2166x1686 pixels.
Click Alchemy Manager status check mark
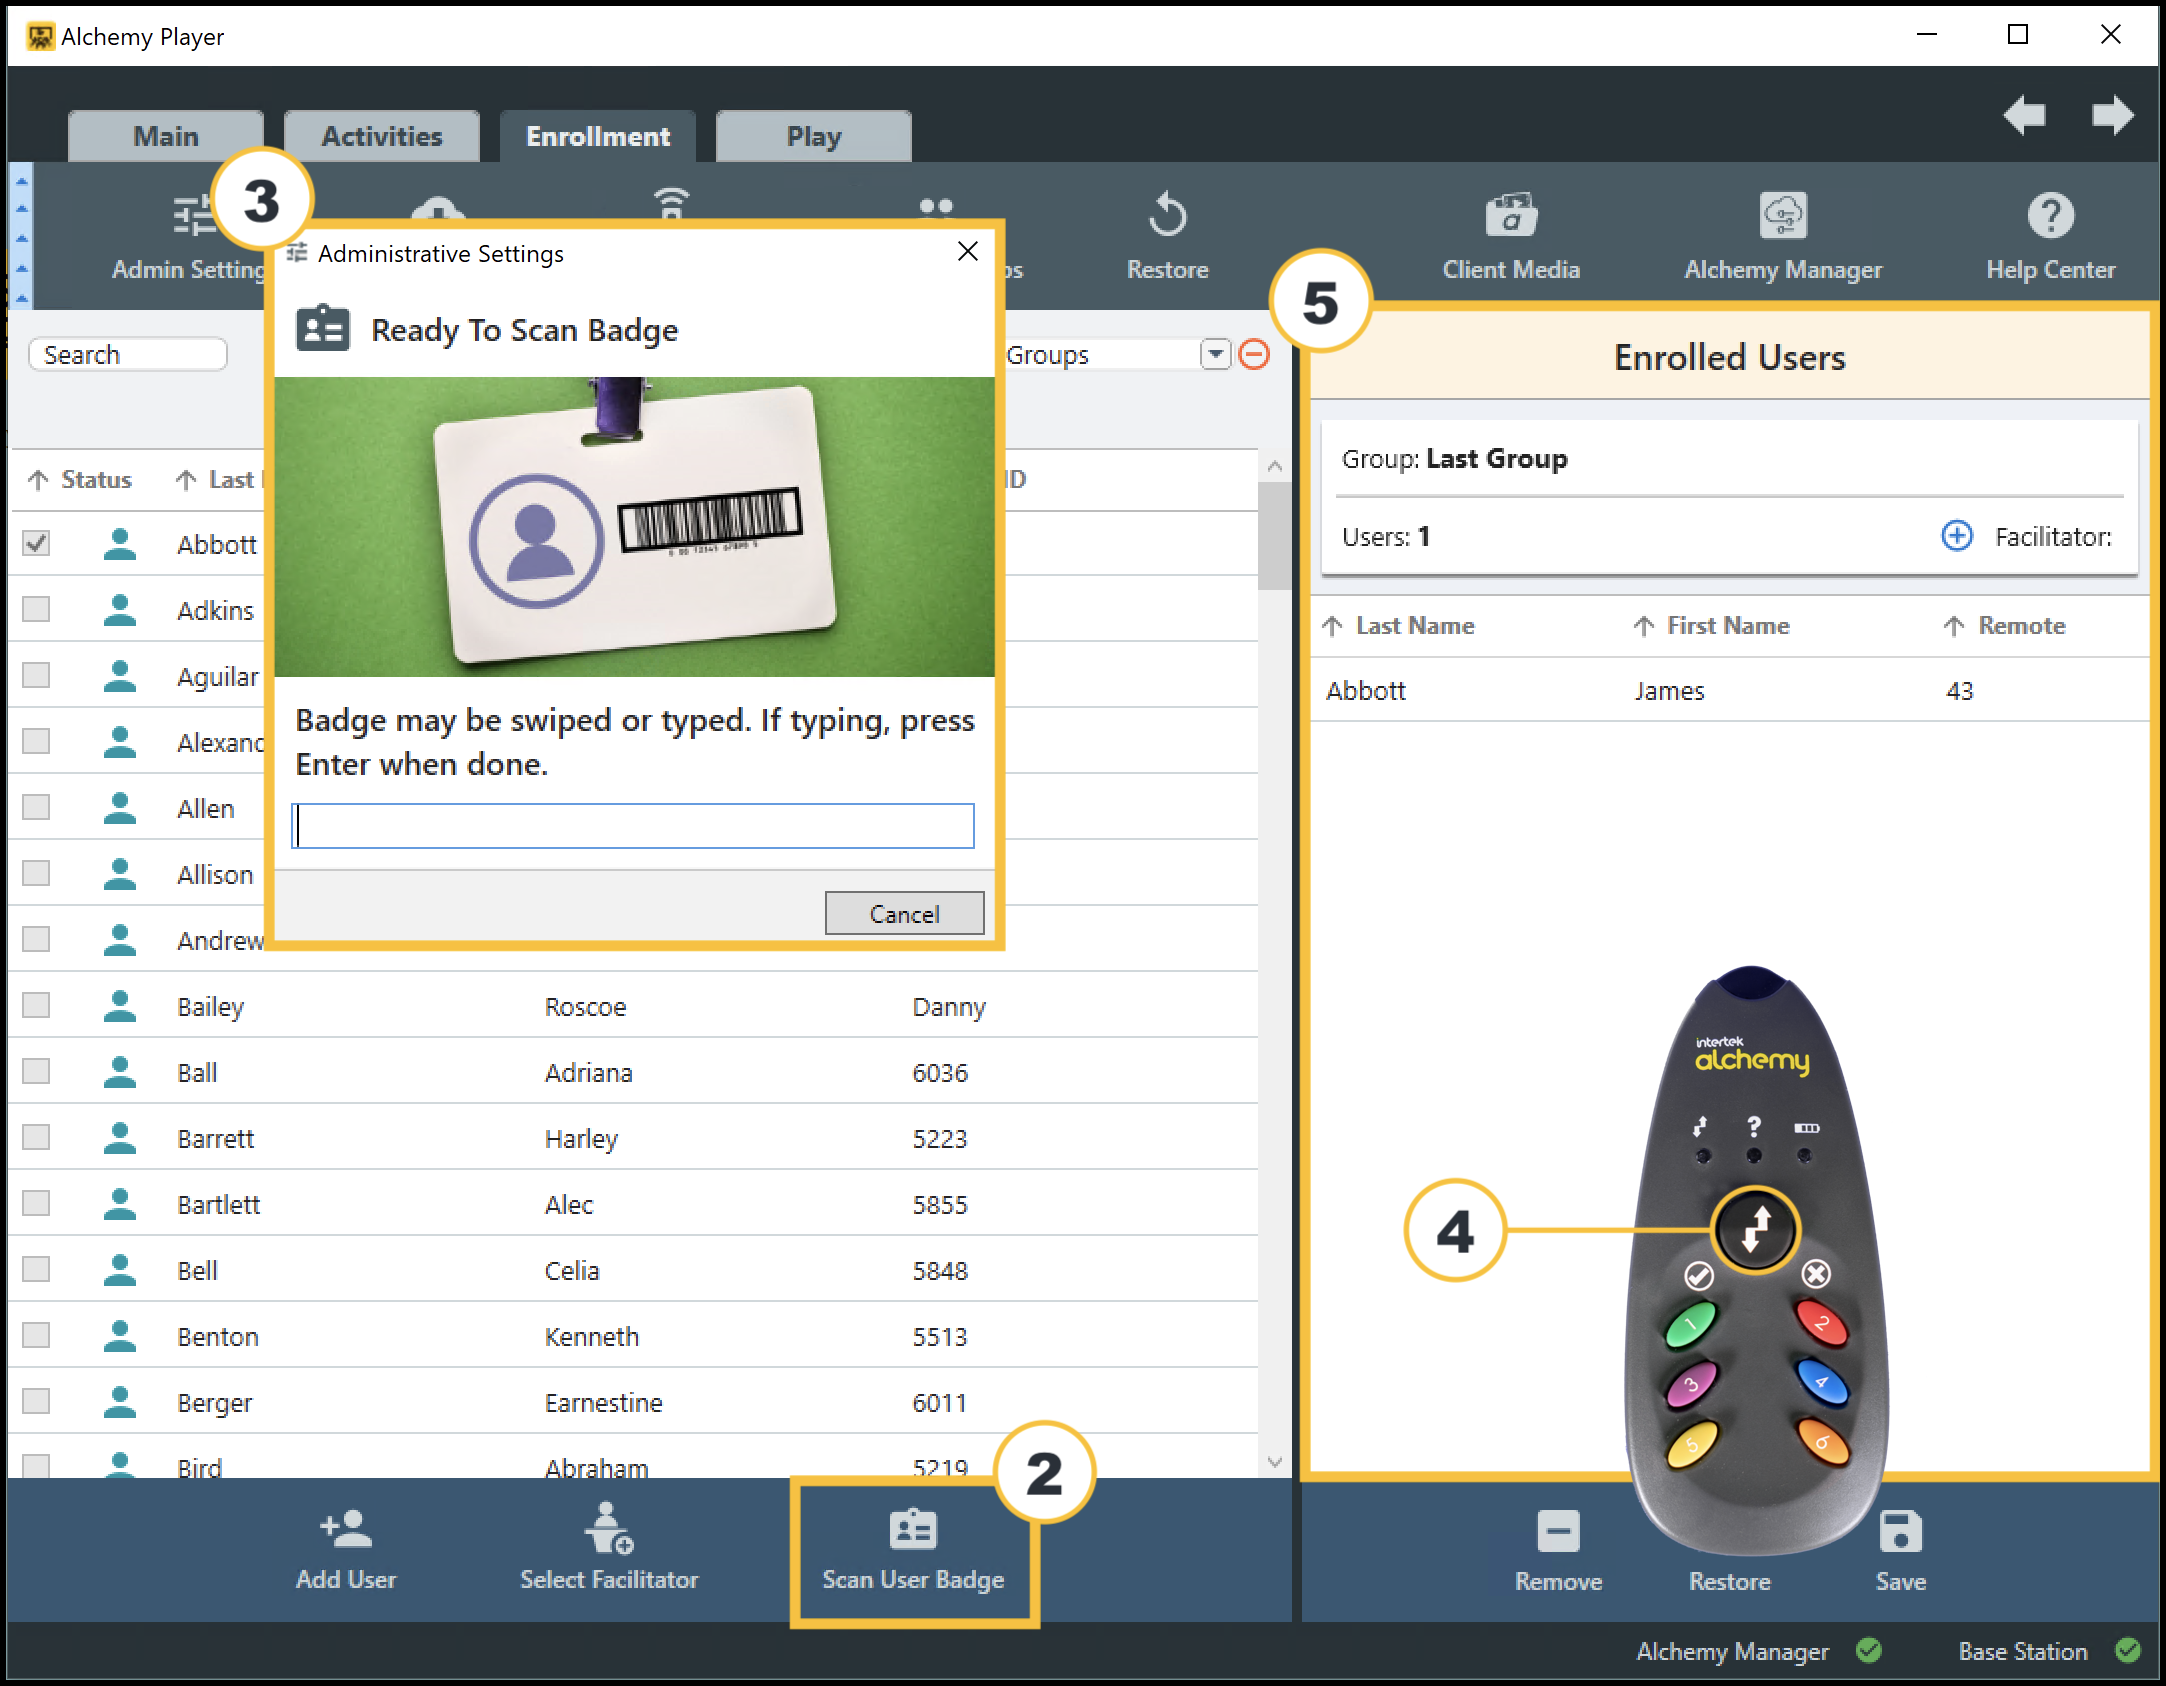(x=1868, y=1650)
